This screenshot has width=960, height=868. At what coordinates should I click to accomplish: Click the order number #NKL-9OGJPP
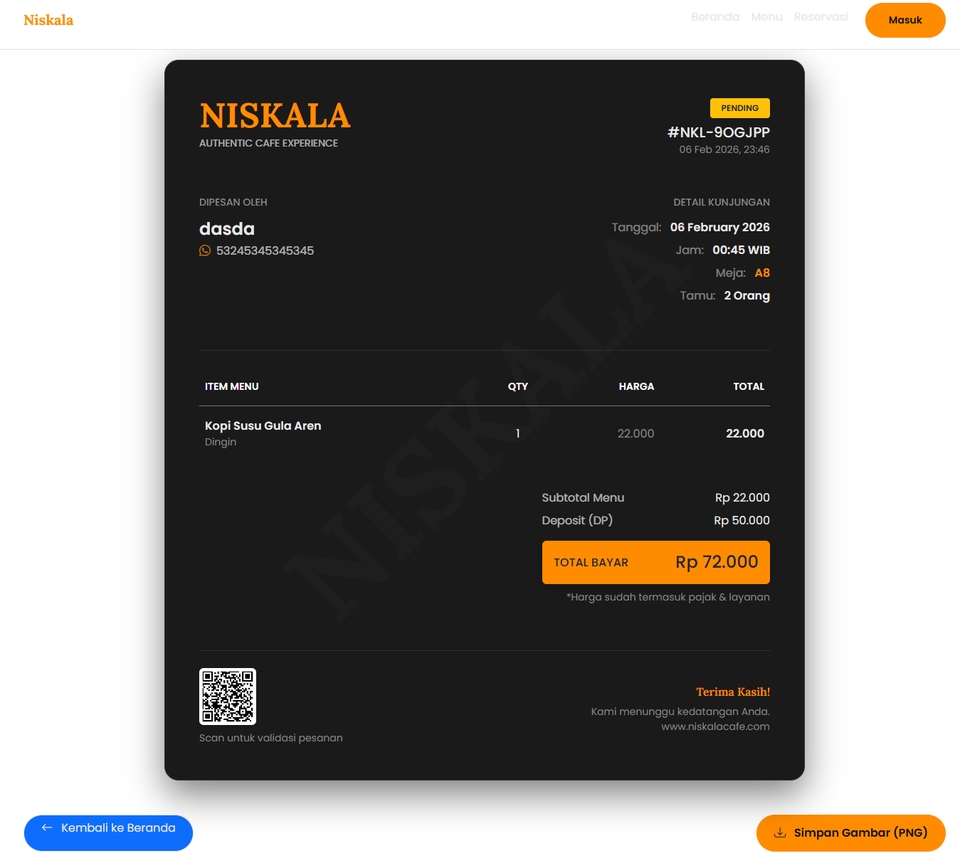coord(718,132)
